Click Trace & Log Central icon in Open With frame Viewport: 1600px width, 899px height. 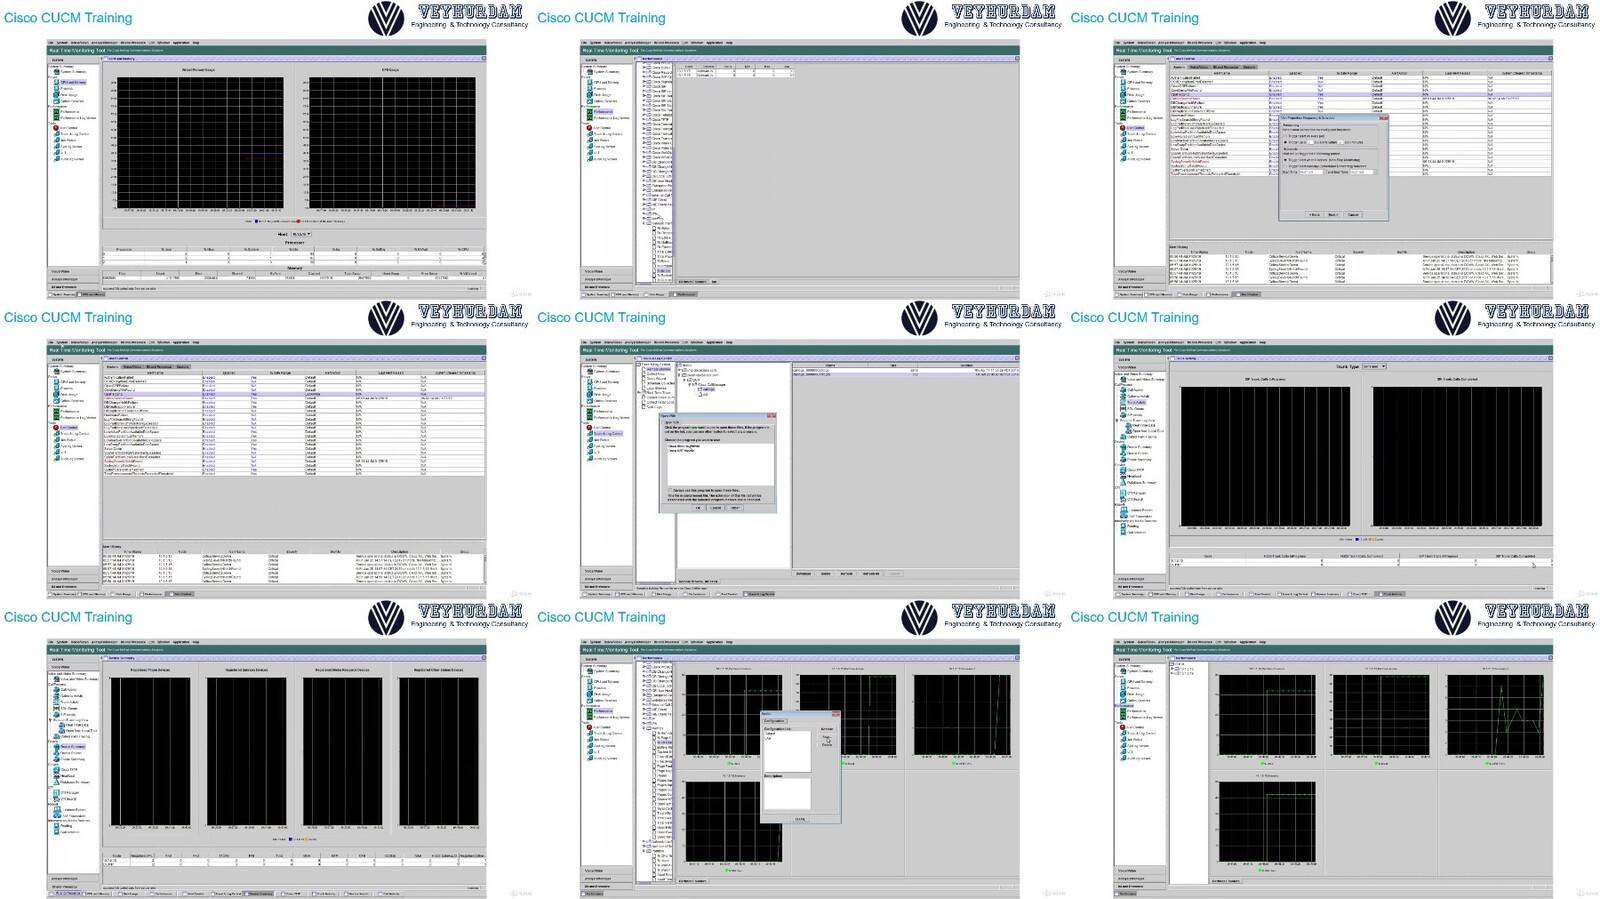tap(590, 433)
